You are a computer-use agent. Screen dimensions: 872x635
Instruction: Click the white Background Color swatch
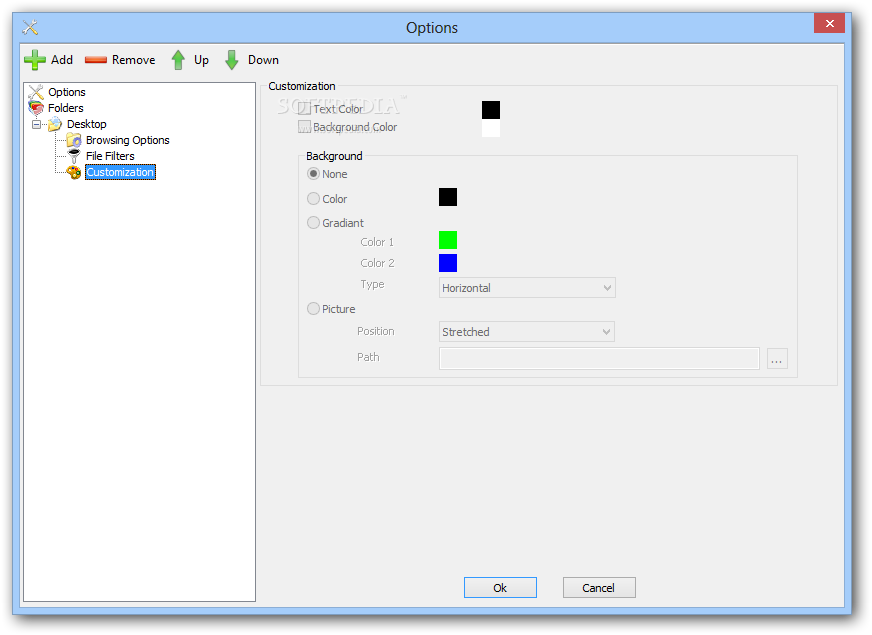pos(491,128)
